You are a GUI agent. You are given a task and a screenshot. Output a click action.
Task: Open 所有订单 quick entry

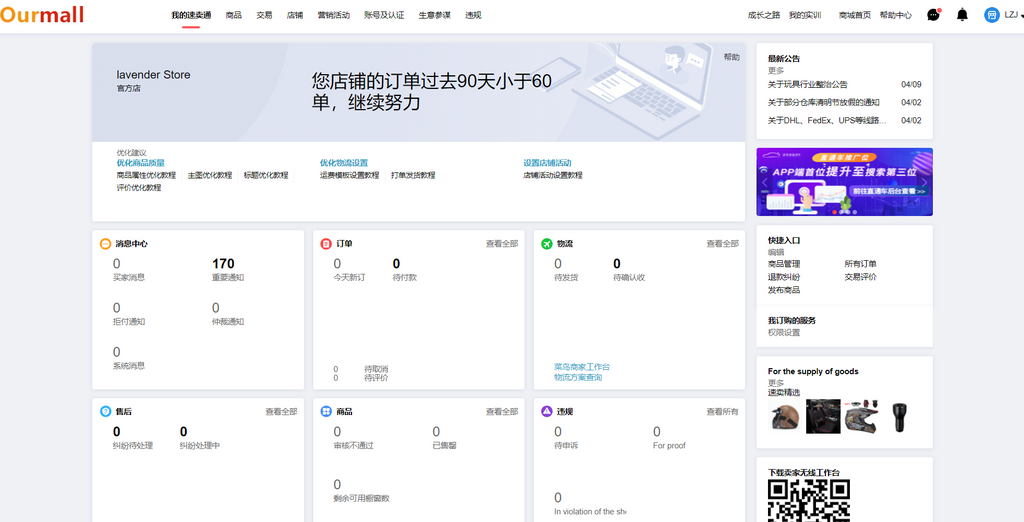click(860, 264)
